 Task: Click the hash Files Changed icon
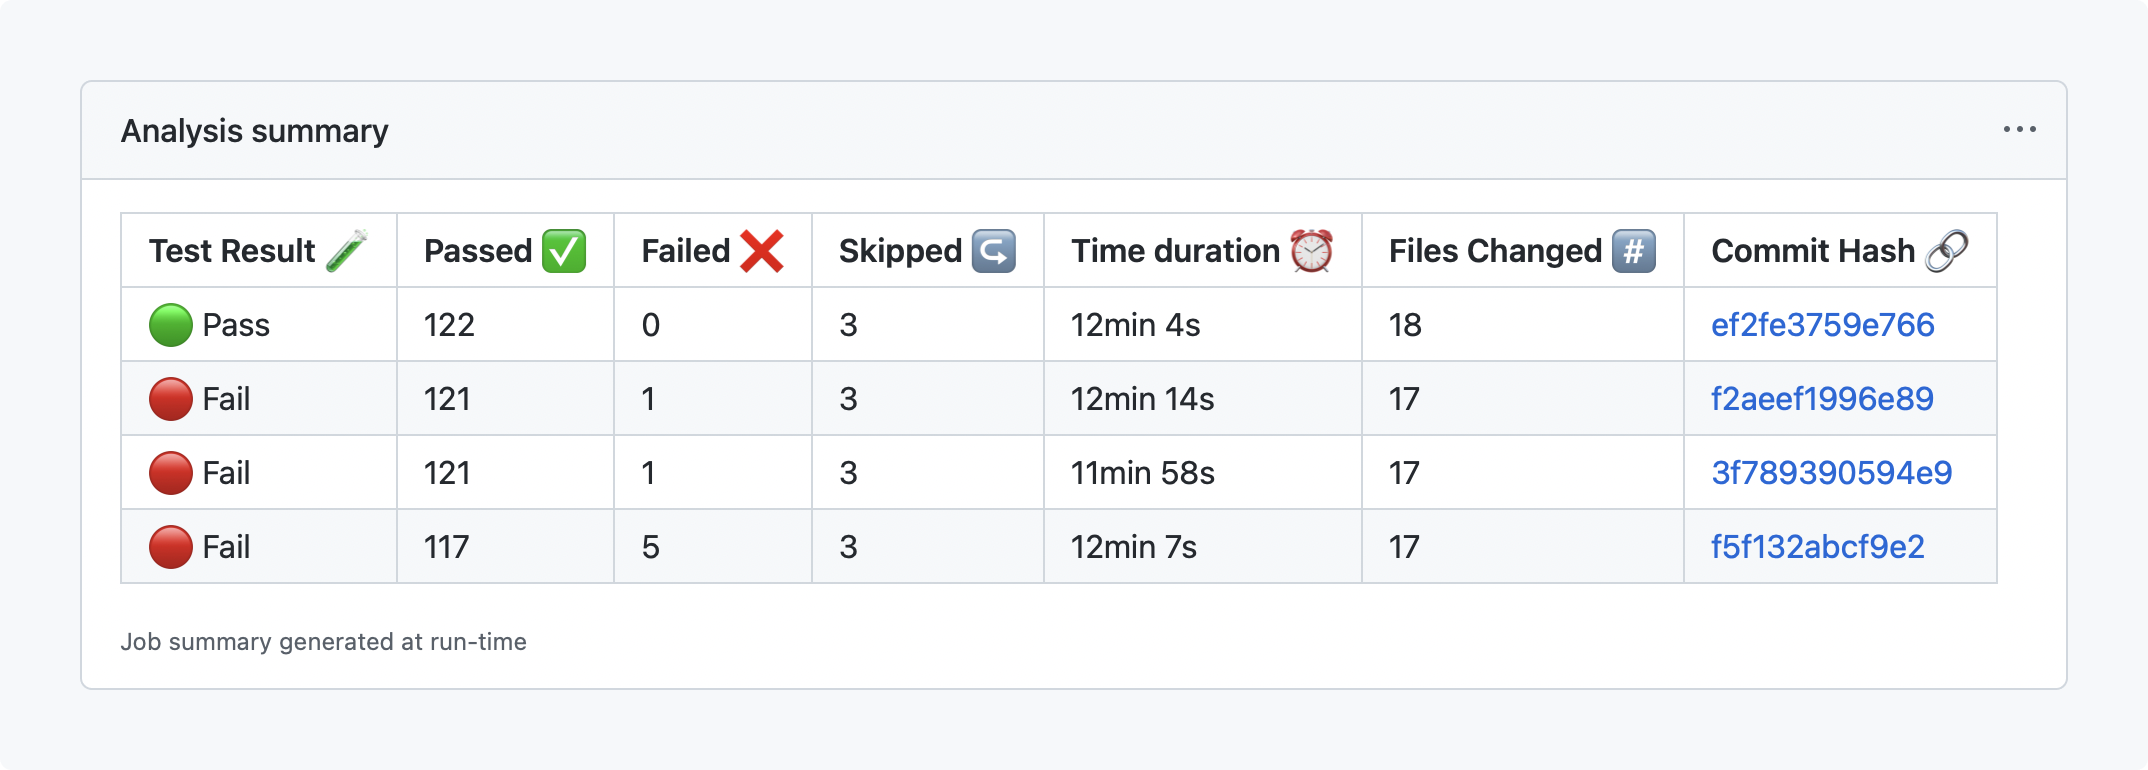(1633, 251)
